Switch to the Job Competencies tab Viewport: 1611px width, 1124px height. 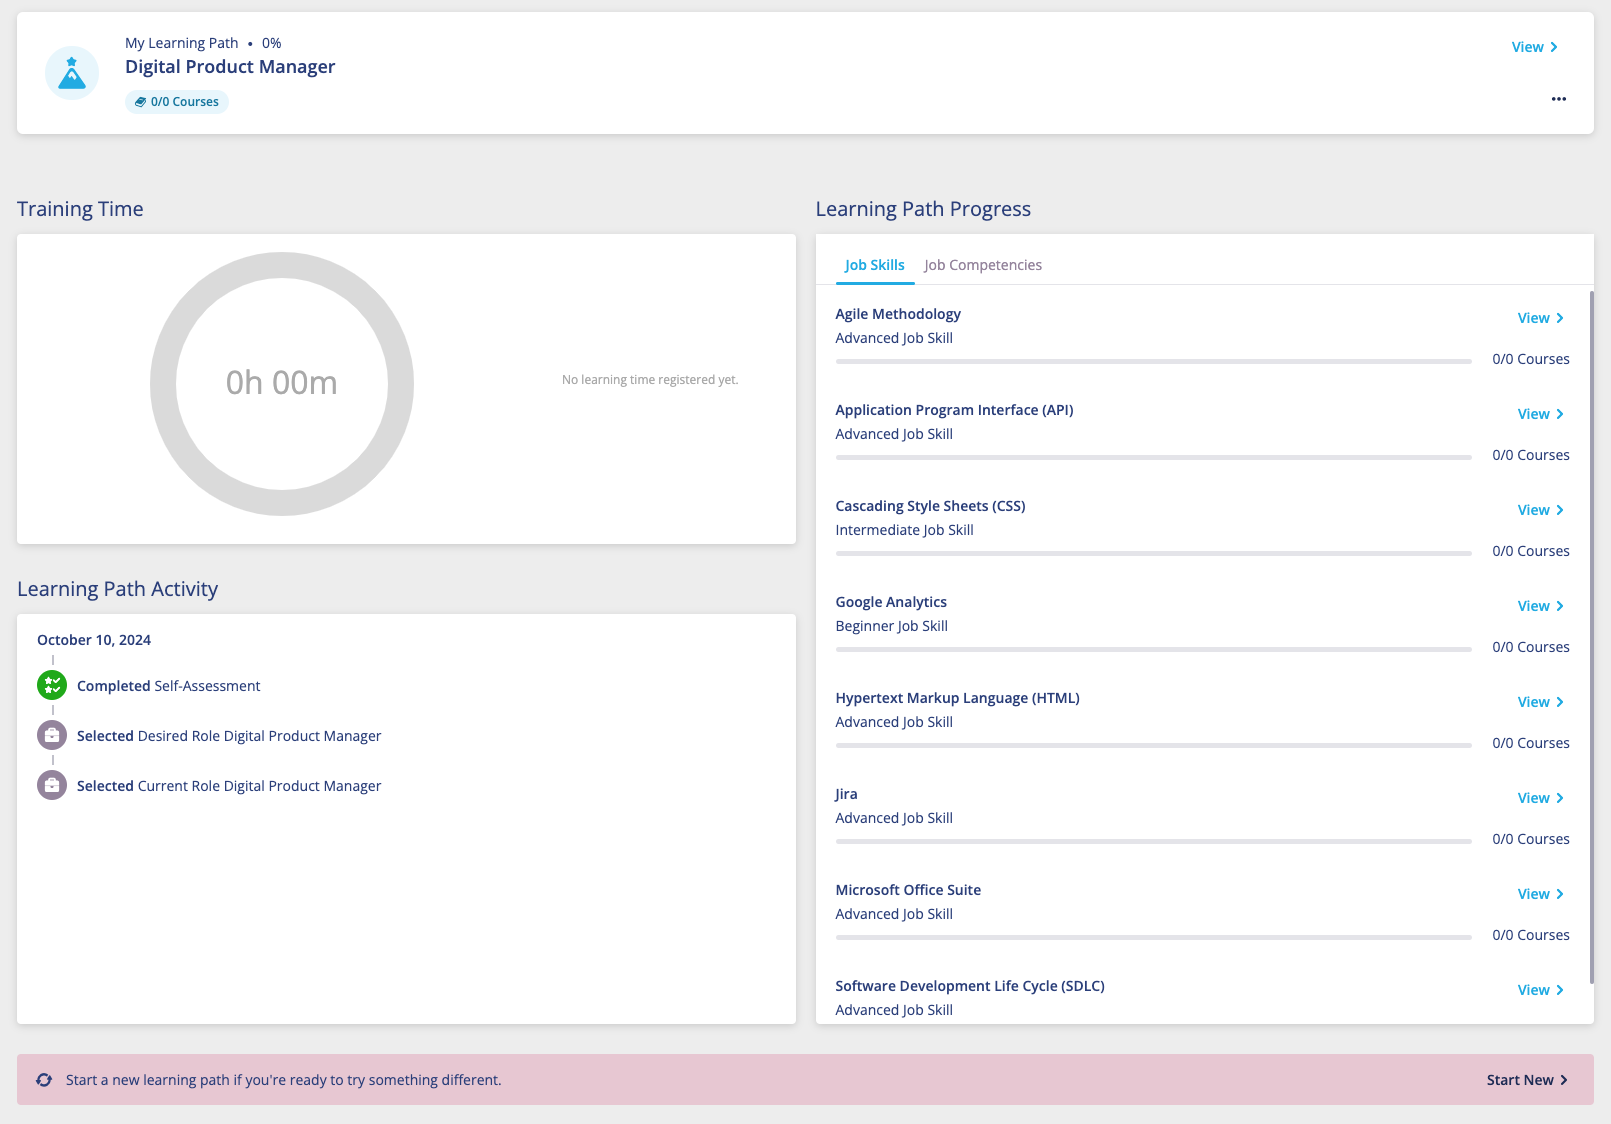point(982,265)
